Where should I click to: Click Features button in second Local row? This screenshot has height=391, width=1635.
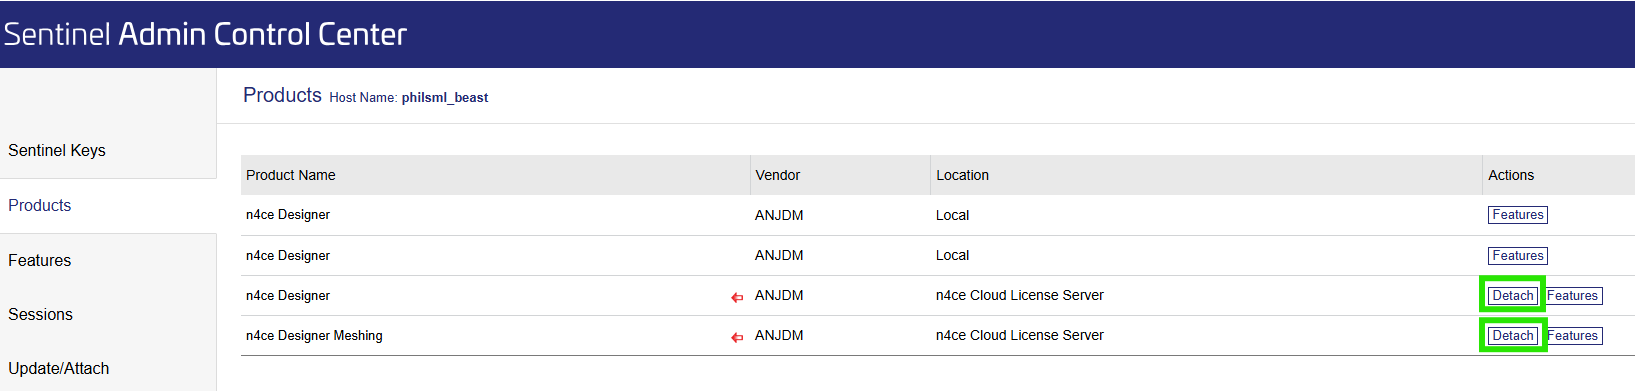tap(1518, 256)
